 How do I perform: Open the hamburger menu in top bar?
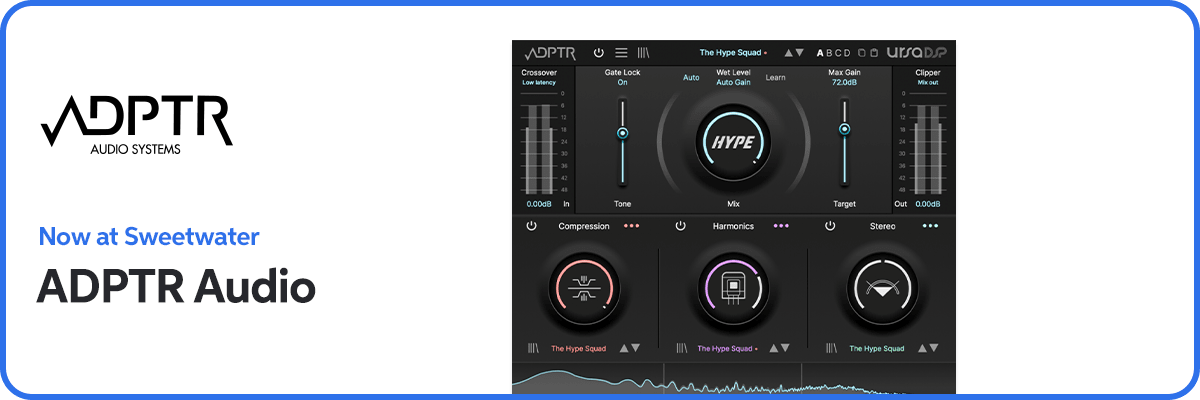click(x=621, y=52)
